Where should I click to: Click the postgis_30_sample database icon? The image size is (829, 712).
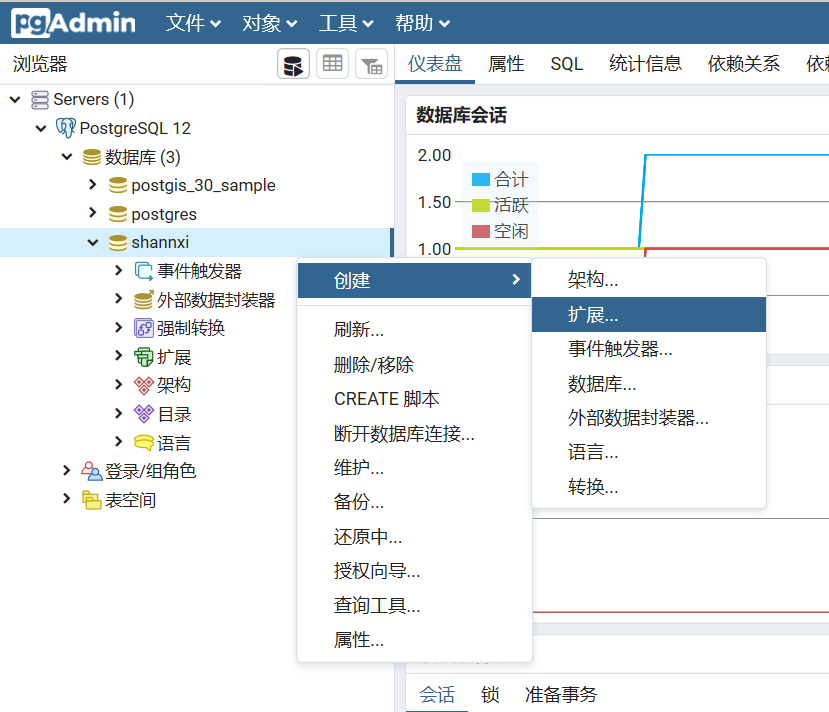(117, 185)
